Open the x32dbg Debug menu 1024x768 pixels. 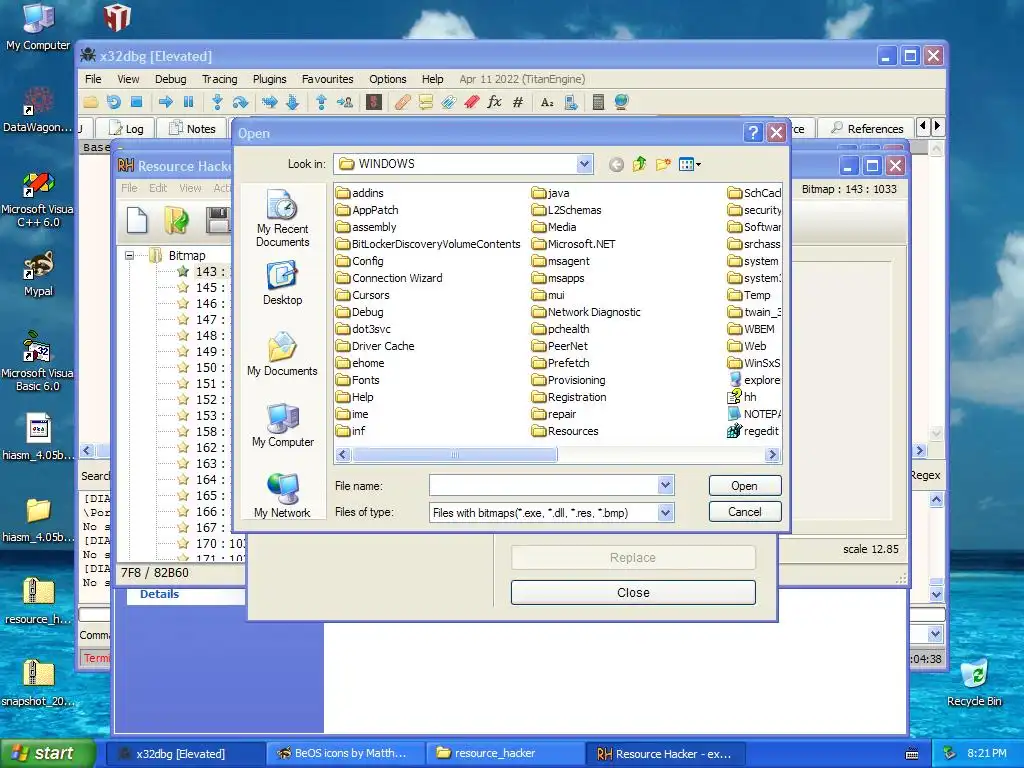click(170, 79)
